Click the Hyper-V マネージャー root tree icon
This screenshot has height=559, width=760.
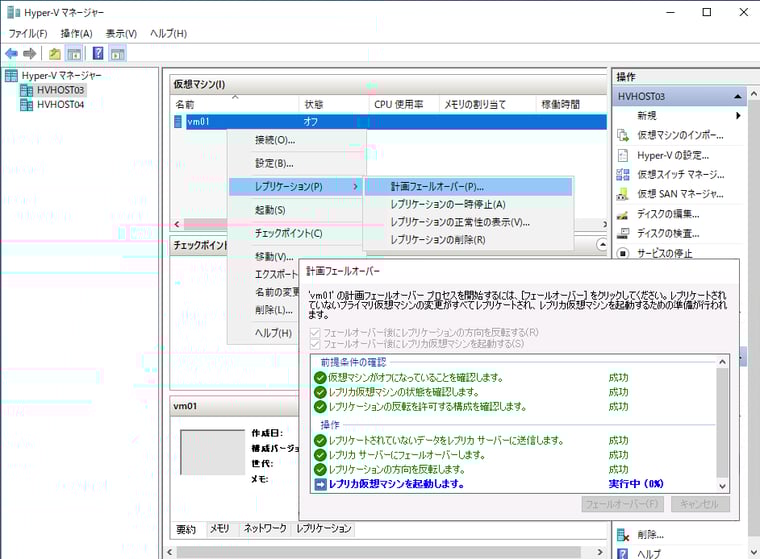coord(11,75)
